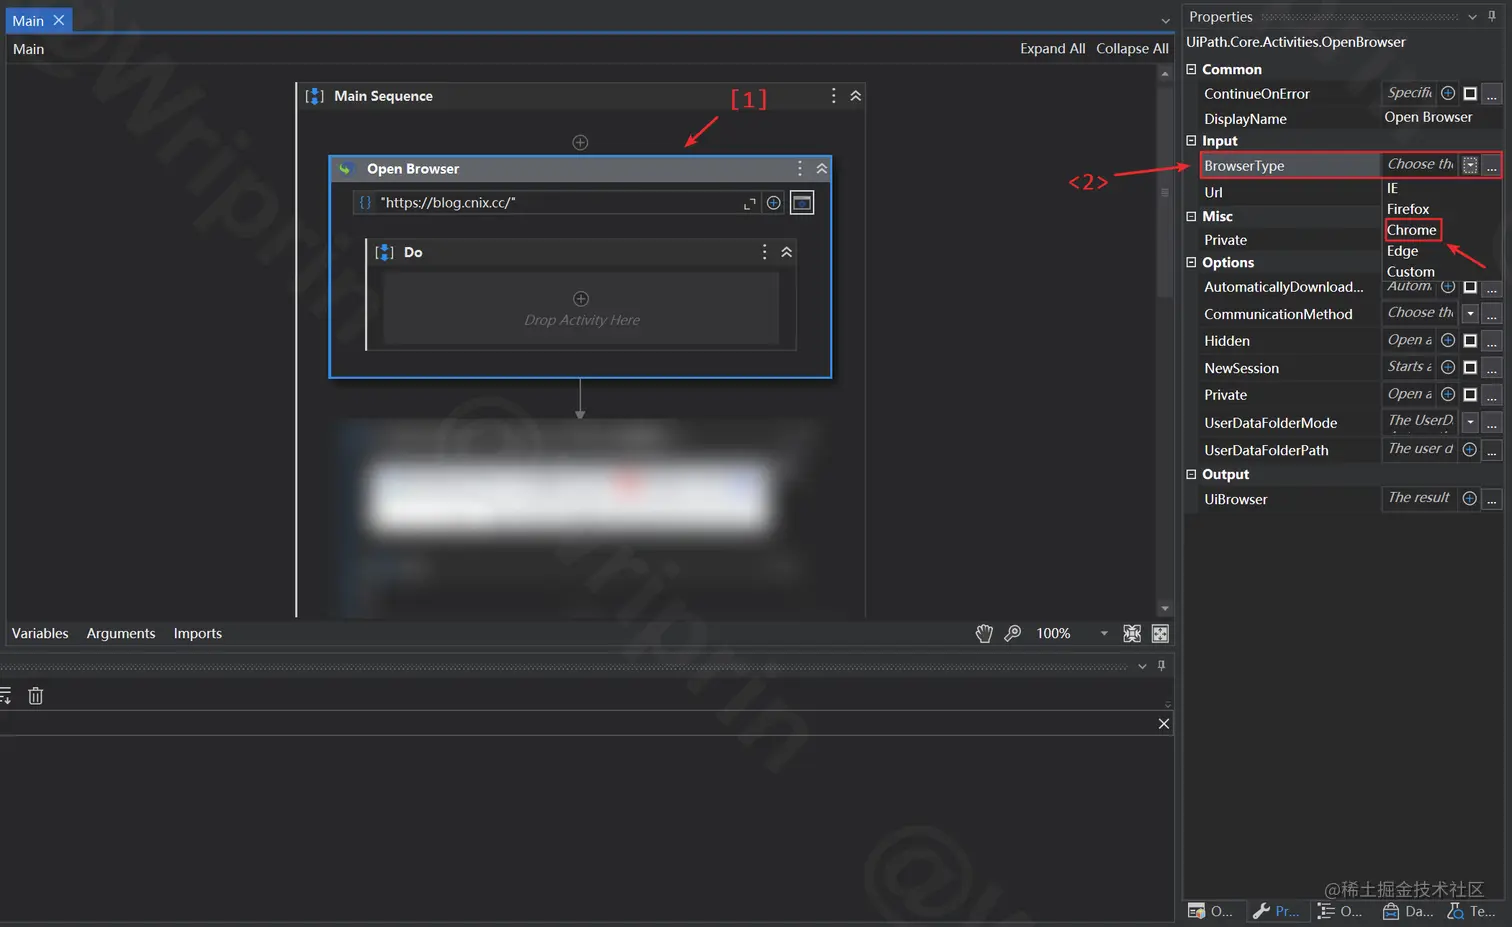Open the zoom level dropdown showing 100%

(x=1104, y=633)
